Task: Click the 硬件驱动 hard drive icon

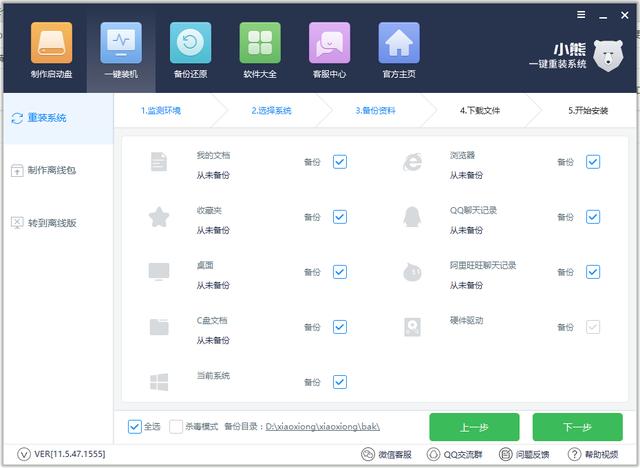Action: coord(412,327)
